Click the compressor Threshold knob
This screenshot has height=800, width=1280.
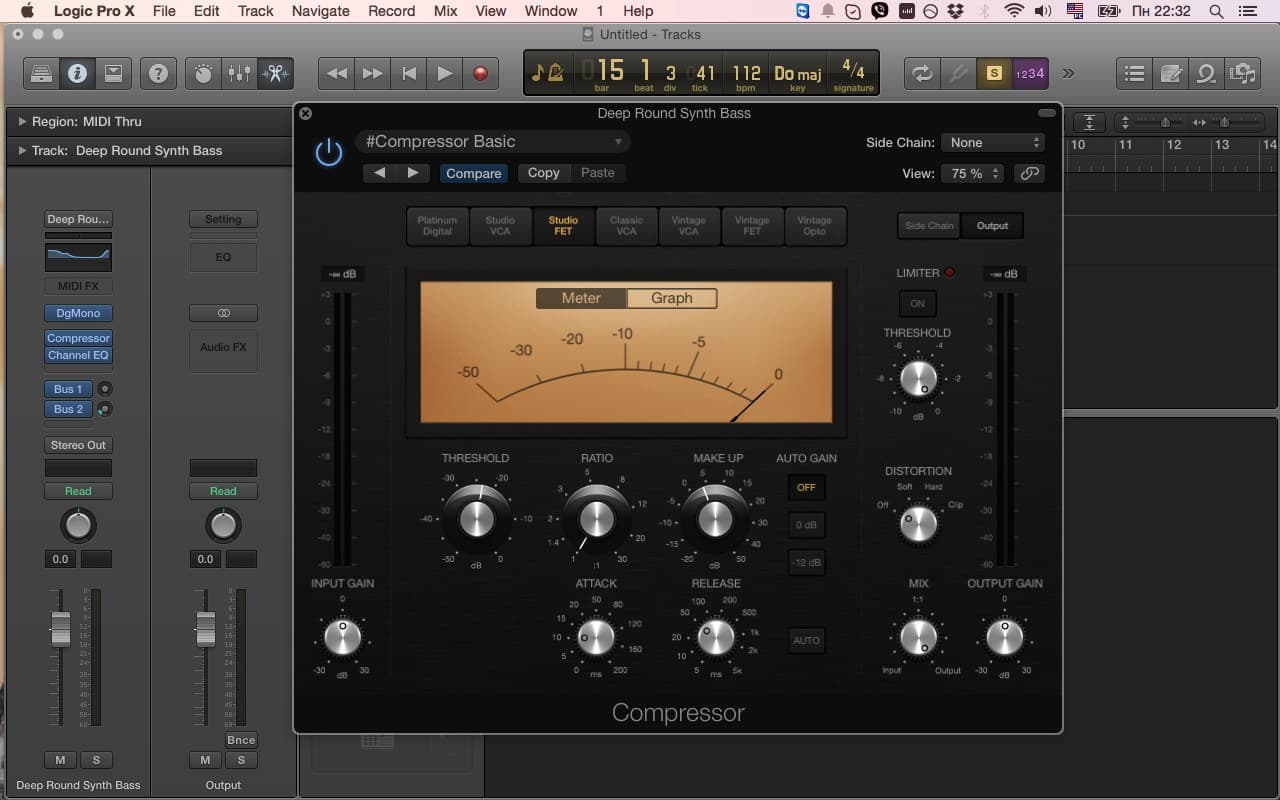coord(477,519)
